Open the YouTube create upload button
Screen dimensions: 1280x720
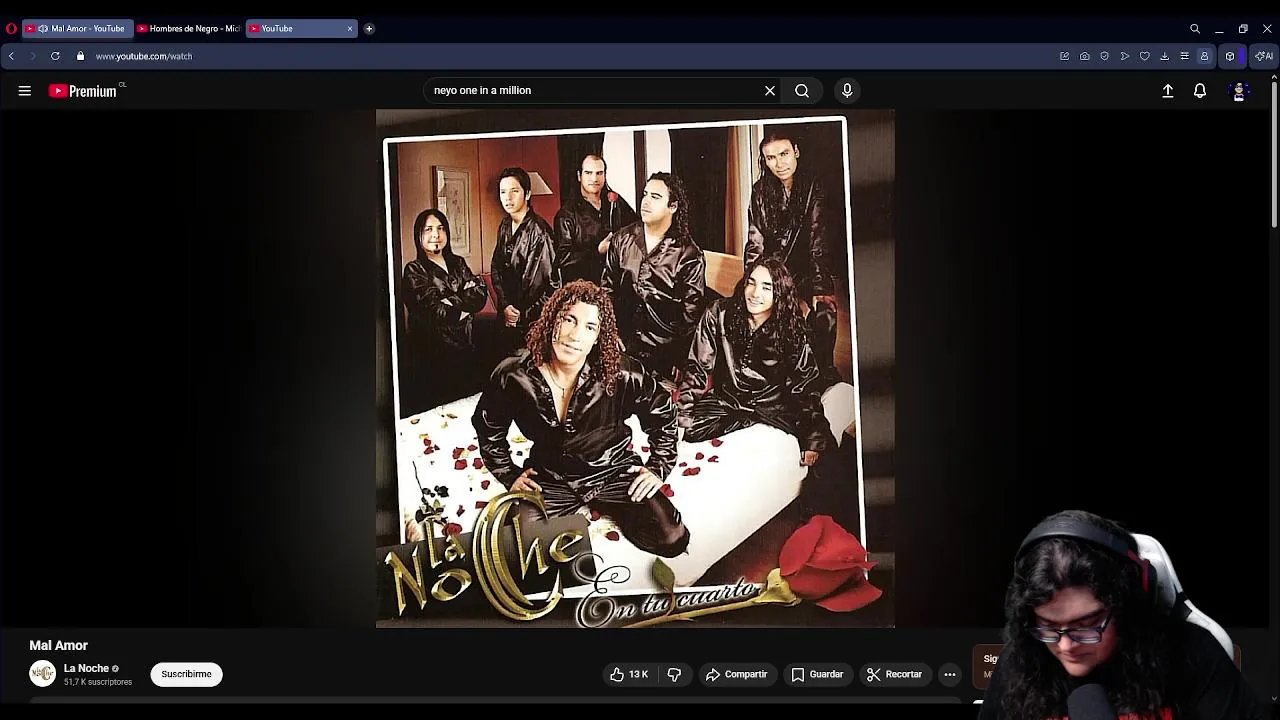tap(1168, 91)
